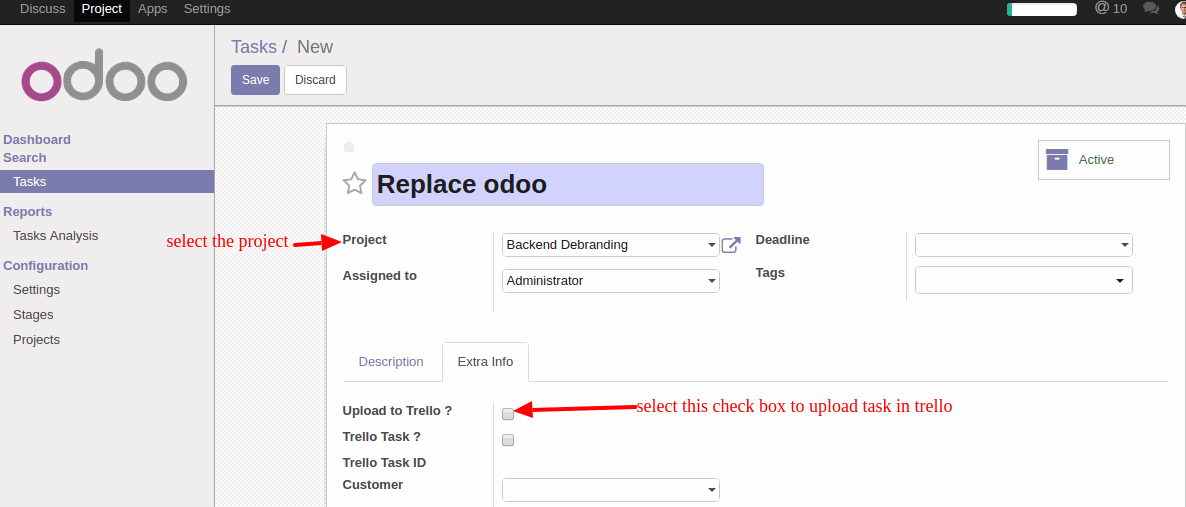
Task: Toggle the favorite star next to task title
Action: click(355, 184)
